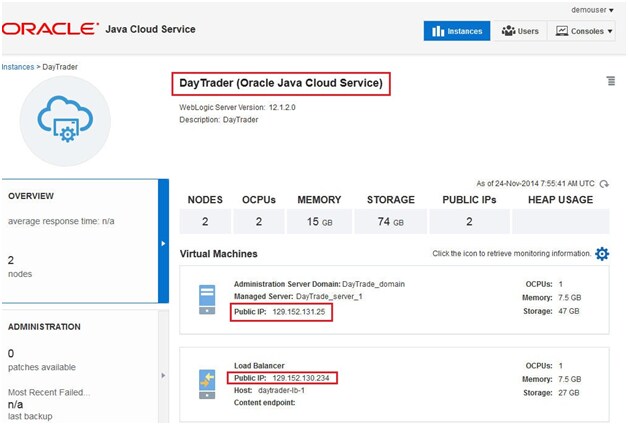Screen dimensions: 628x425
Task: Expand the Overview panel arrow
Action: pyautogui.click(x=163, y=242)
